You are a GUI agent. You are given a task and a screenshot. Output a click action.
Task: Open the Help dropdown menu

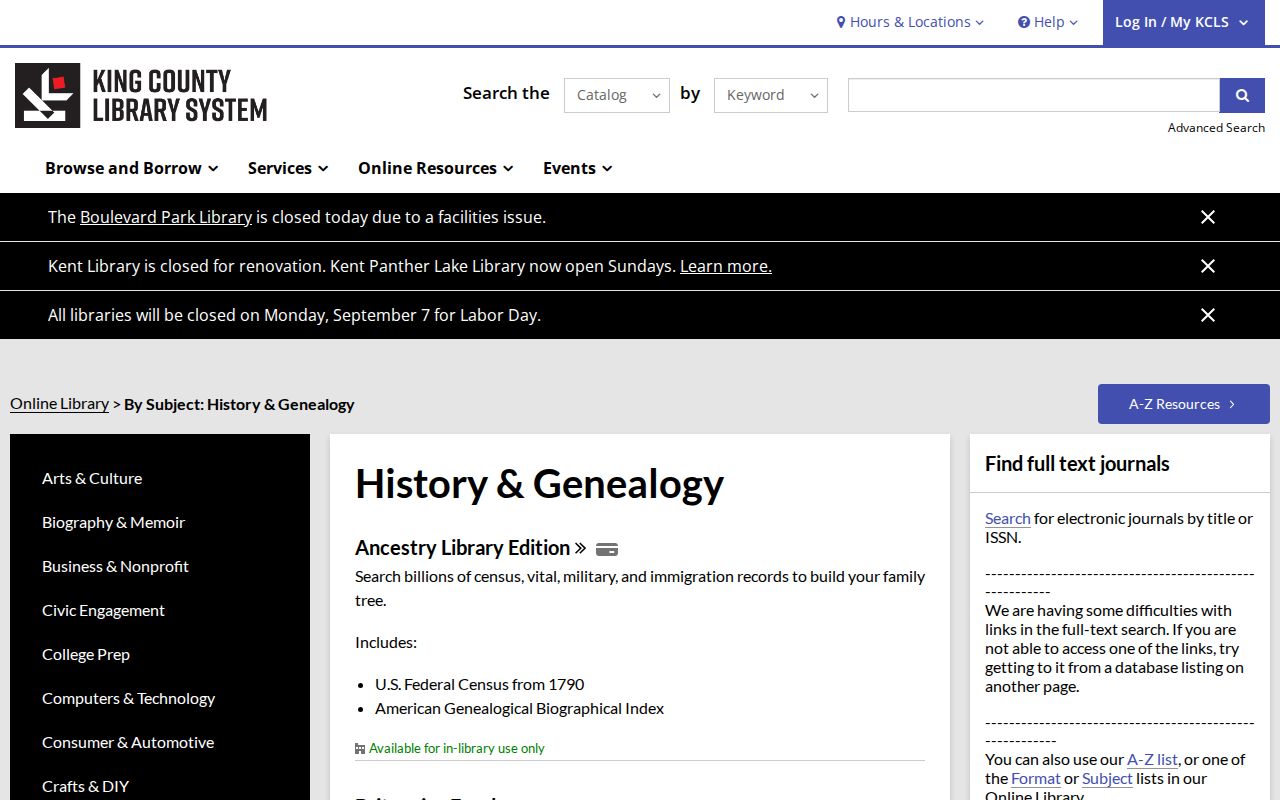click(x=1048, y=22)
